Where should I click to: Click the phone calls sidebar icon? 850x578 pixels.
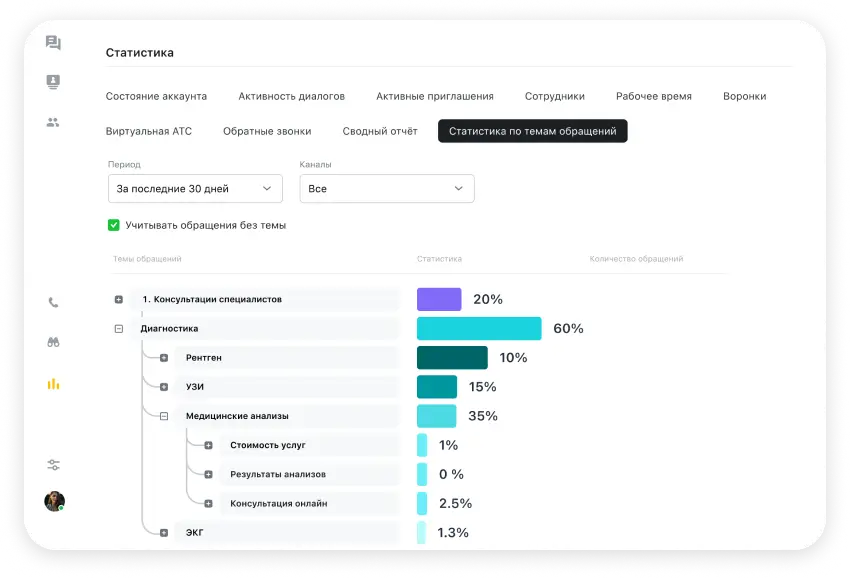pos(53,303)
